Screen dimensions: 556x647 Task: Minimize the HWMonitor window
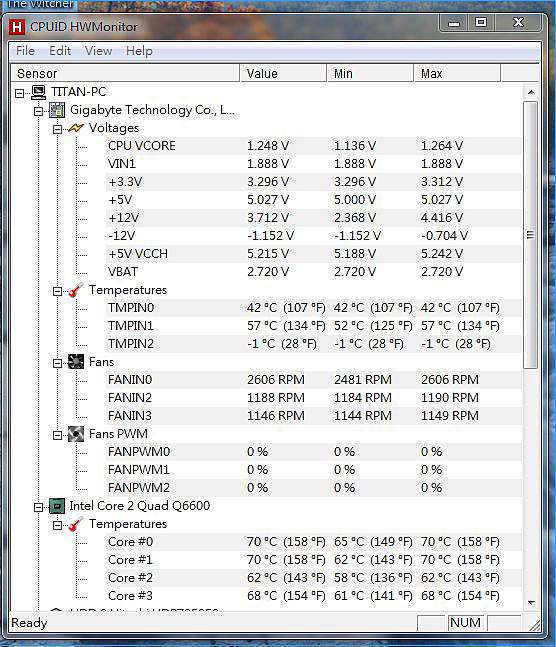[454, 23]
